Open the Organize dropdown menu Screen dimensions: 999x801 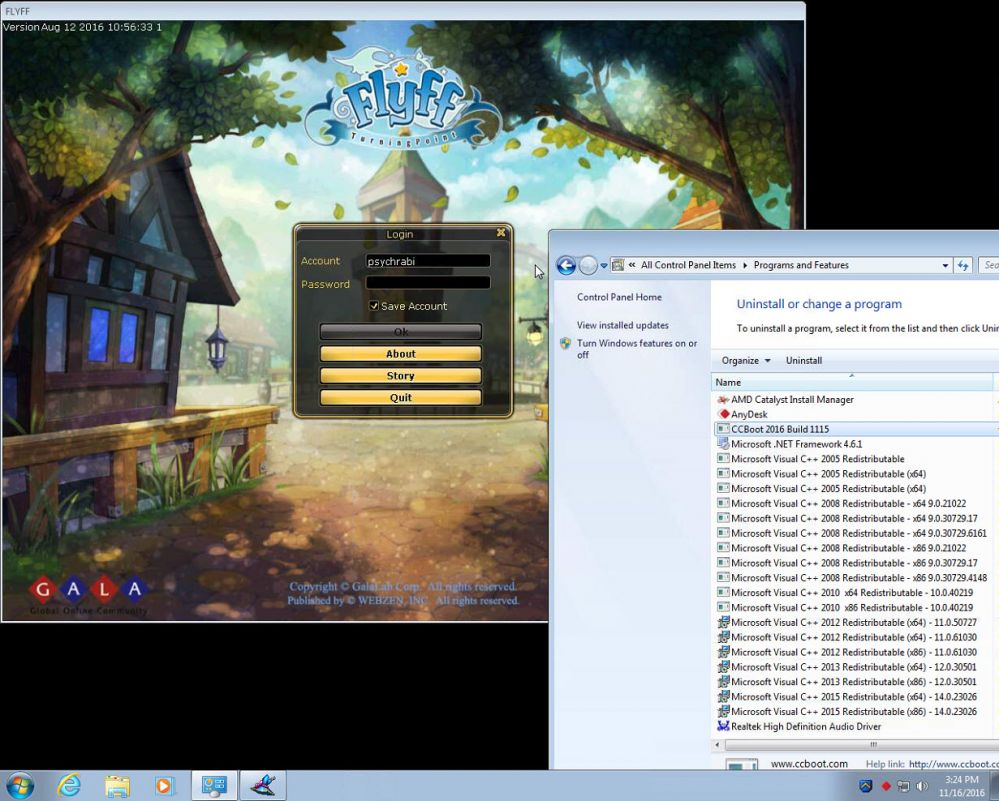[x=745, y=361]
